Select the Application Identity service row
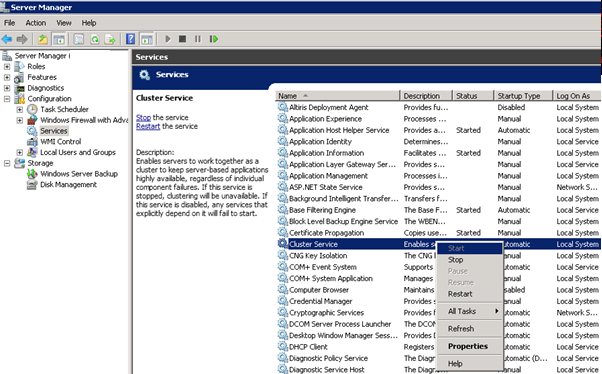 click(438, 142)
